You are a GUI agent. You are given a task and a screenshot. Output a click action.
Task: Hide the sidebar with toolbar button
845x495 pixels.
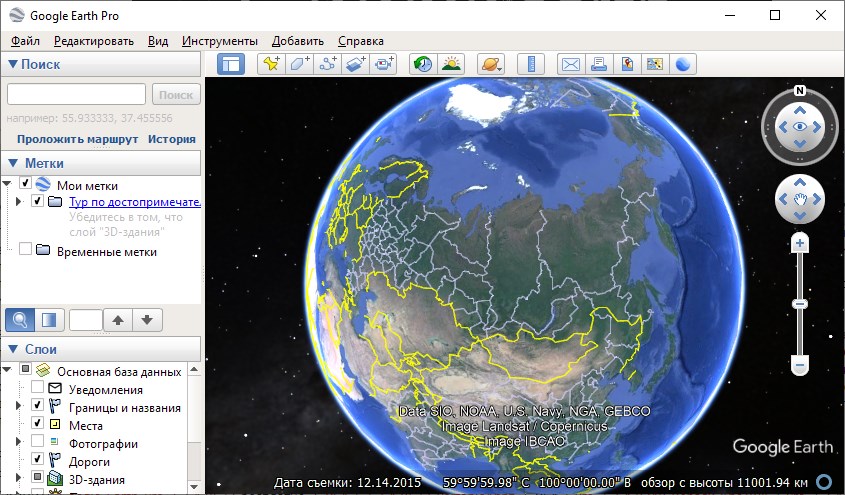(x=231, y=64)
